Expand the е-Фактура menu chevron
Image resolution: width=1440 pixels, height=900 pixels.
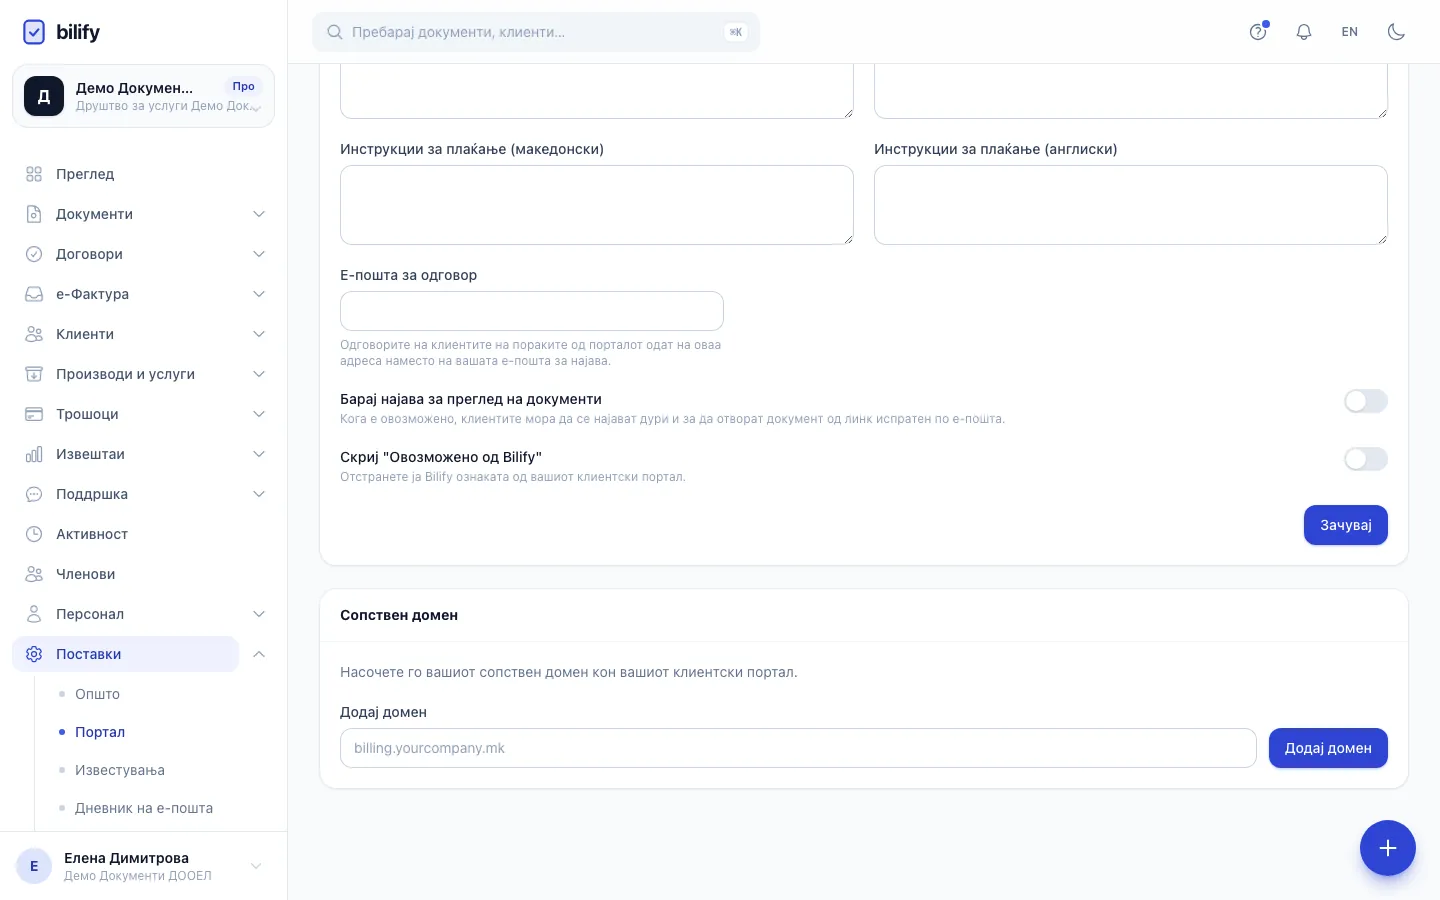click(x=259, y=294)
